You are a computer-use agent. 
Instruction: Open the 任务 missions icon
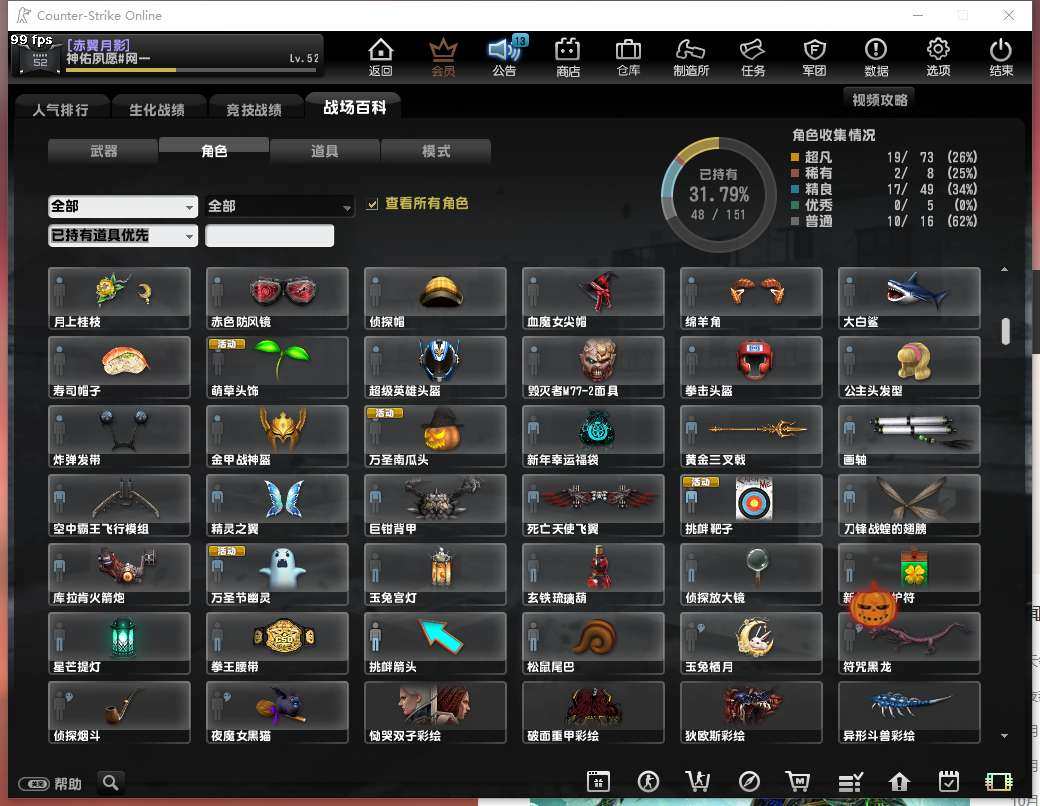pyautogui.click(x=753, y=57)
